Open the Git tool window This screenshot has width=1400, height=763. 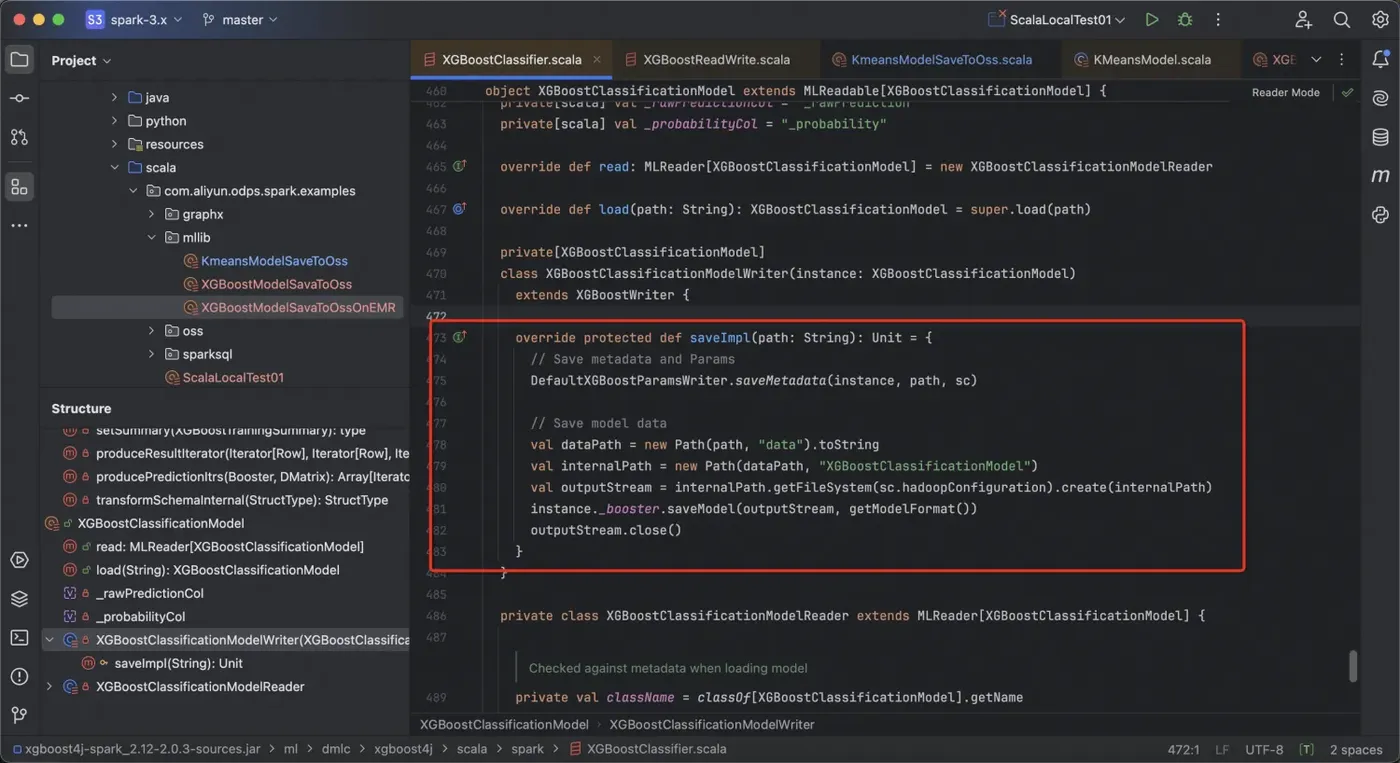pyautogui.click(x=19, y=715)
